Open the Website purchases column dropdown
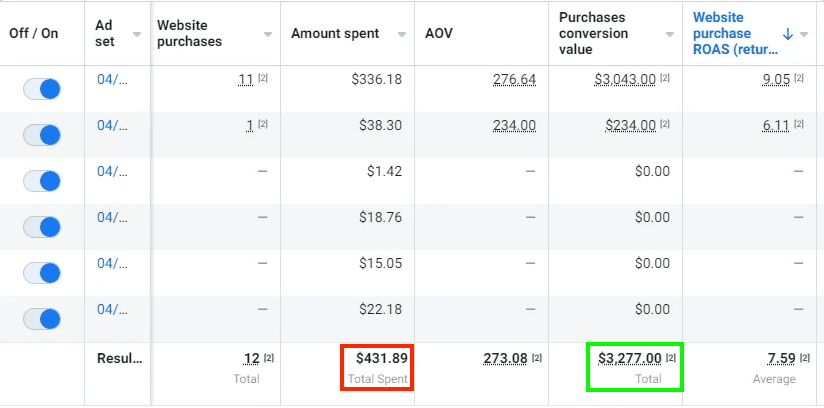824x408 pixels. pos(267,34)
